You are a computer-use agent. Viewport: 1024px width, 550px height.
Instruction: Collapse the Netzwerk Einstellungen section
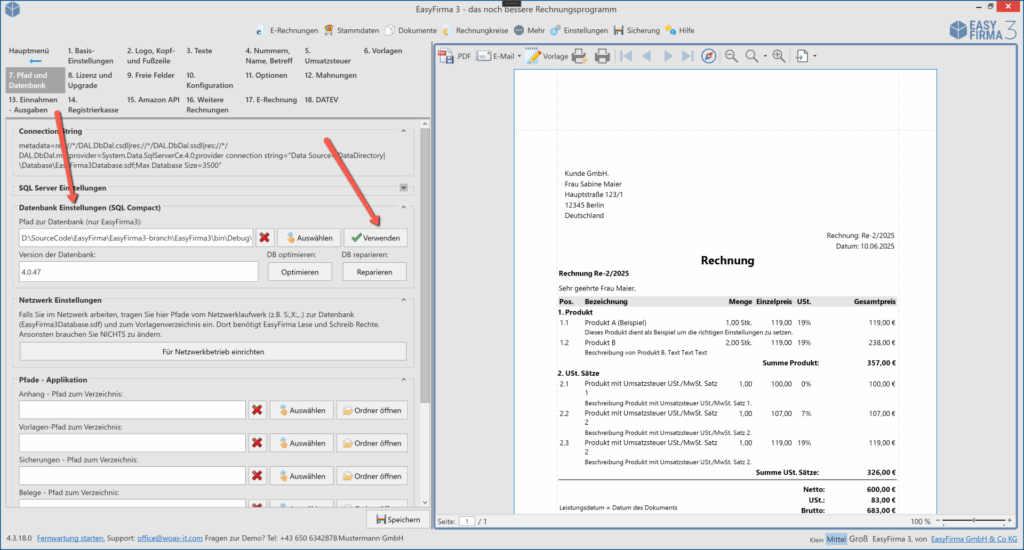[404, 300]
